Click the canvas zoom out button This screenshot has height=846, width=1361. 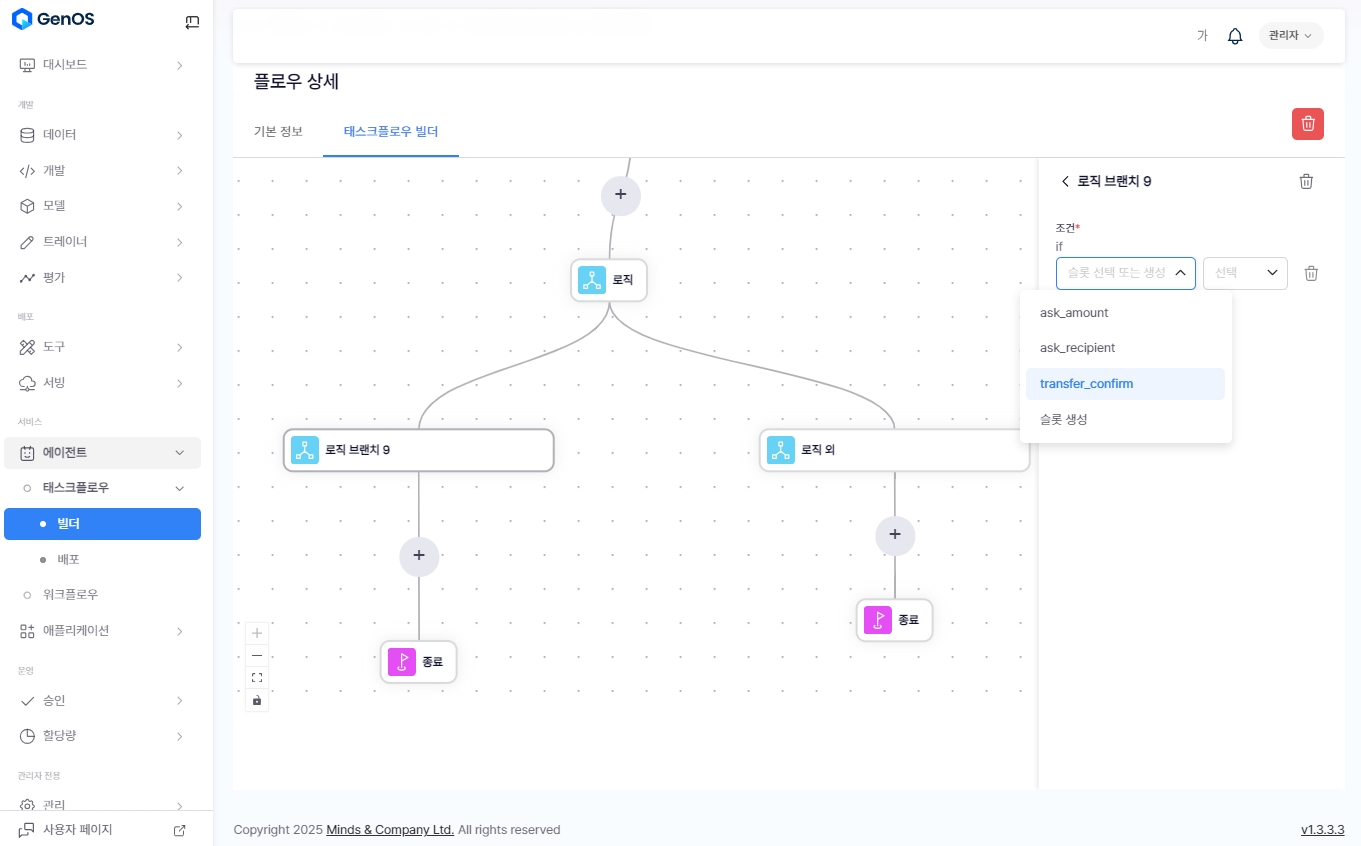[257, 656]
